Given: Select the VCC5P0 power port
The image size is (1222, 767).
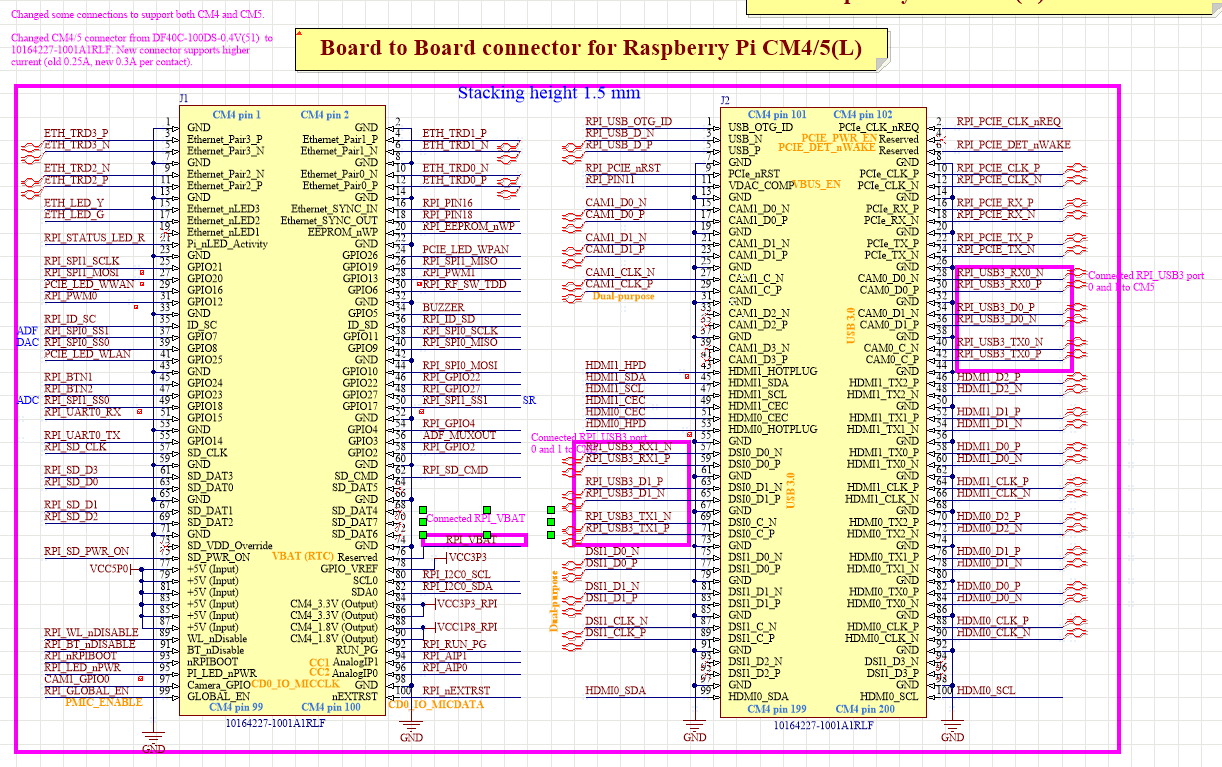Looking at the screenshot, I should (110, 568).
